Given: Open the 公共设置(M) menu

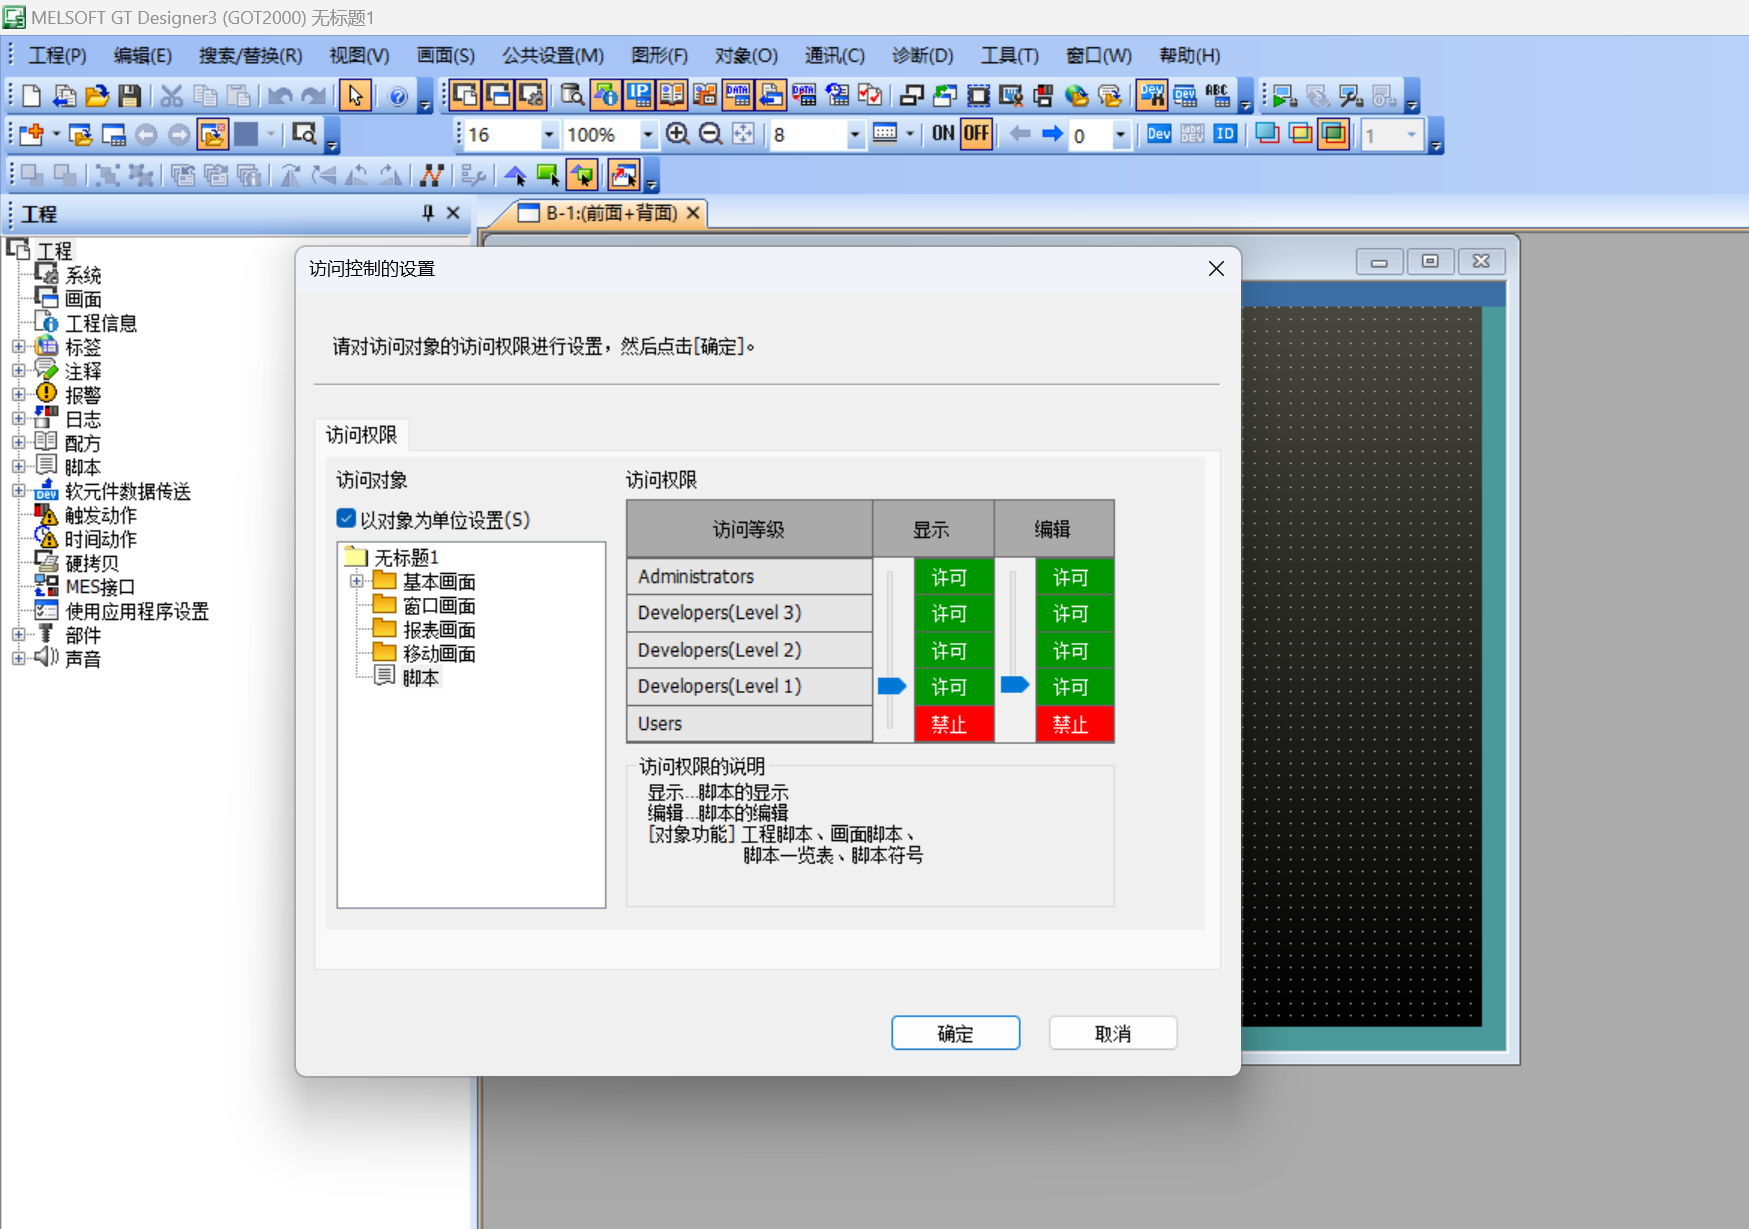Looking at the screenshot, I should tap(552, 56).
